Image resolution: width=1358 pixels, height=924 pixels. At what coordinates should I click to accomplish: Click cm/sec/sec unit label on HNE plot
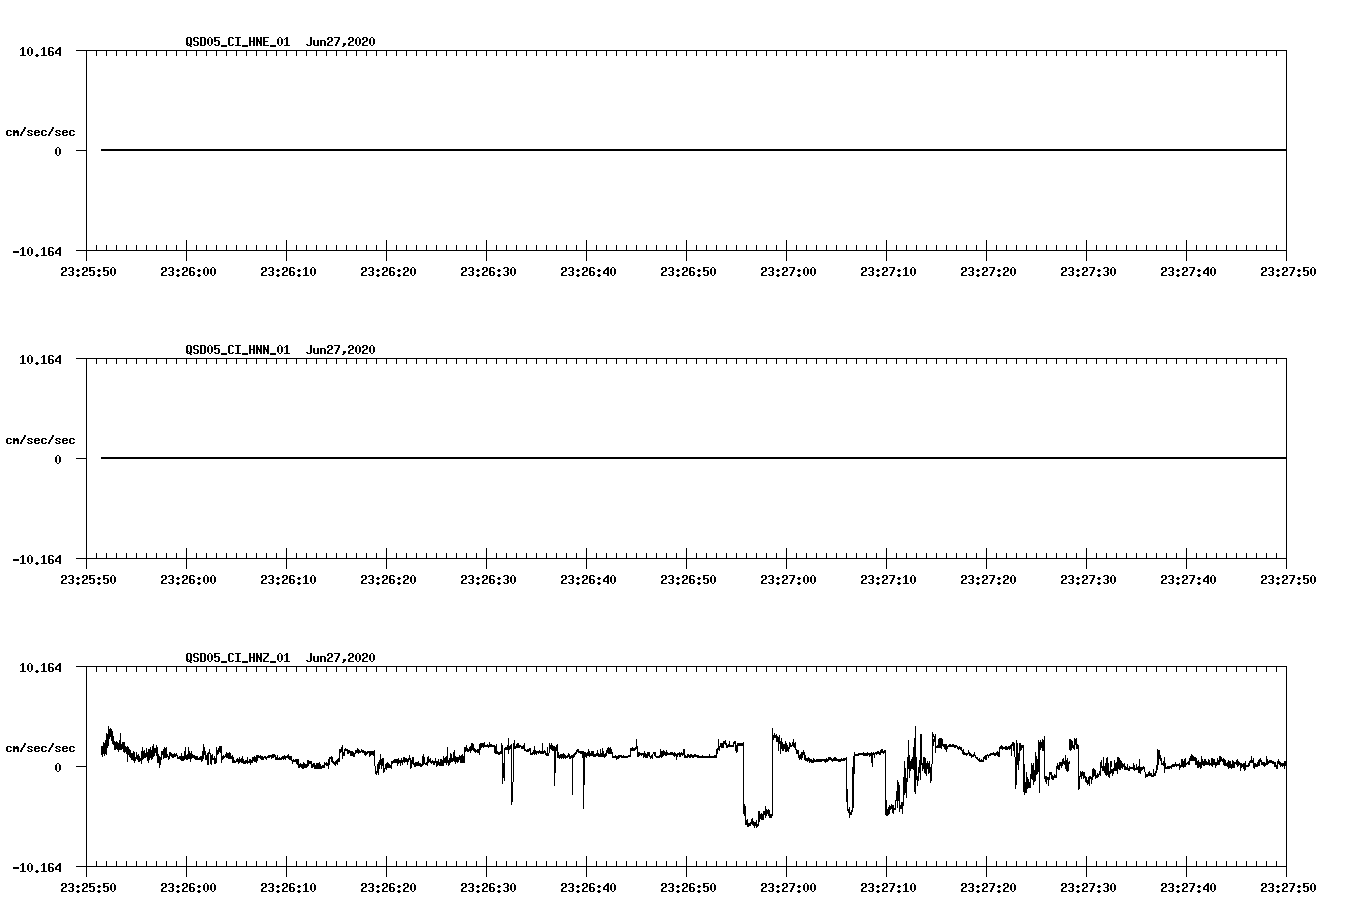coord(40,132)
